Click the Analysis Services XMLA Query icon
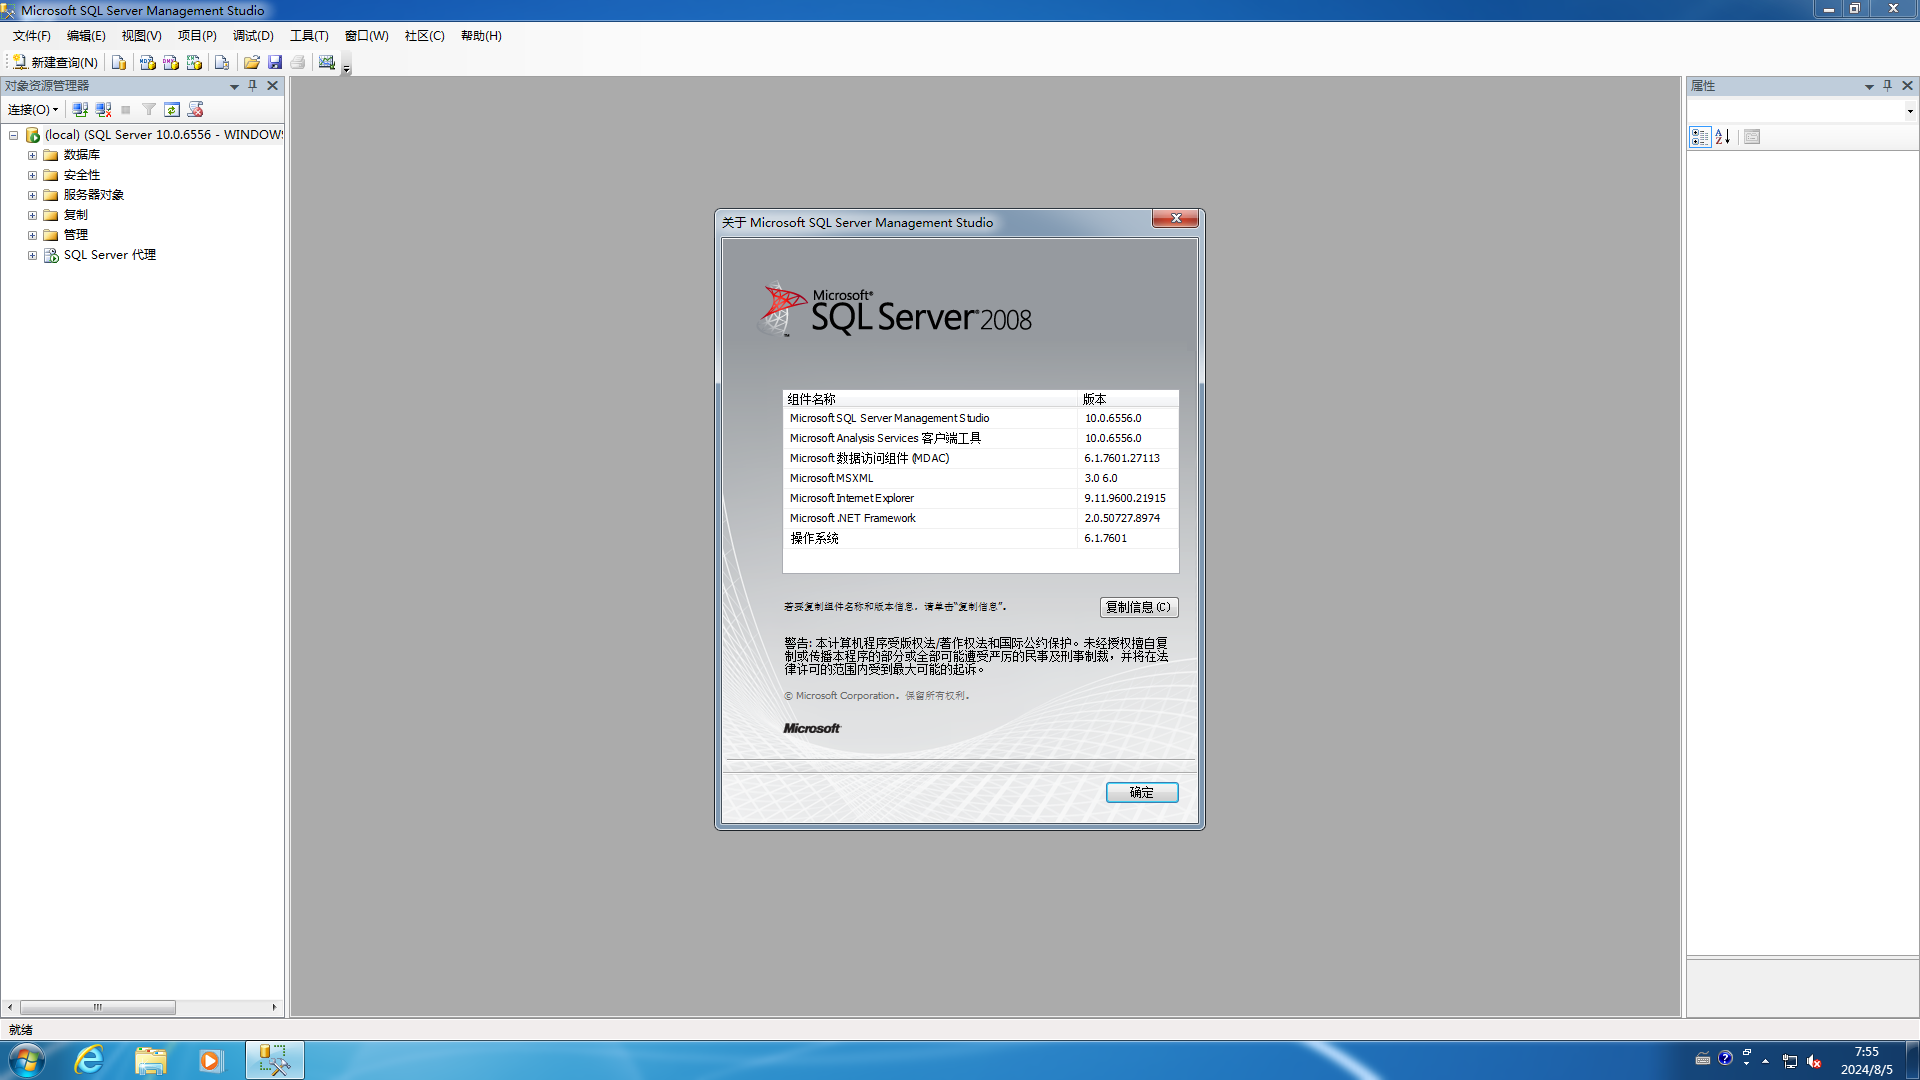This screenshot has height=1080, width=1920. (x=194, y=62)
